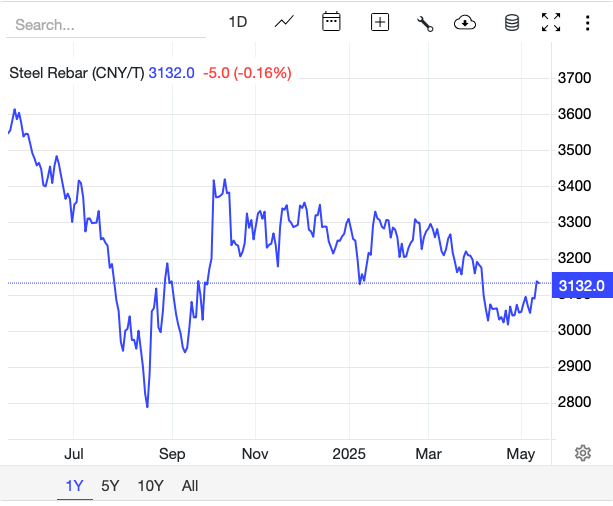This screenshot has width=613, height=506.
Task: Open chart settings gear icon
Action: coord(583,453)
